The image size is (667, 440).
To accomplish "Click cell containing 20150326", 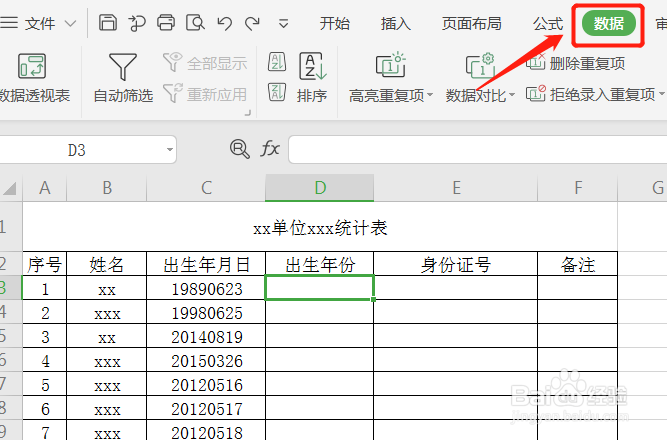I will (x=206, y=360).
